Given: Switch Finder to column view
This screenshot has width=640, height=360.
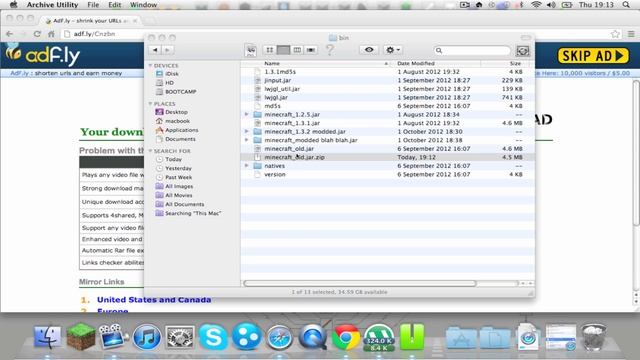Looking at the screenshot, I should 297,50.
